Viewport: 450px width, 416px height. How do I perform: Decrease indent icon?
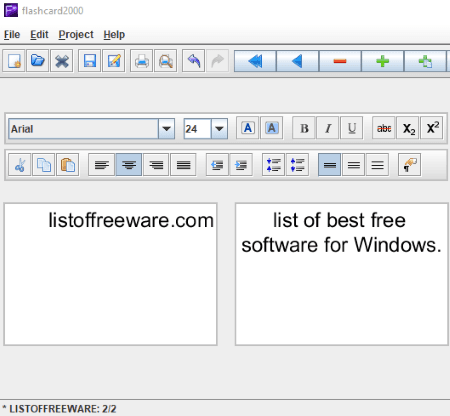coord(218,165)
